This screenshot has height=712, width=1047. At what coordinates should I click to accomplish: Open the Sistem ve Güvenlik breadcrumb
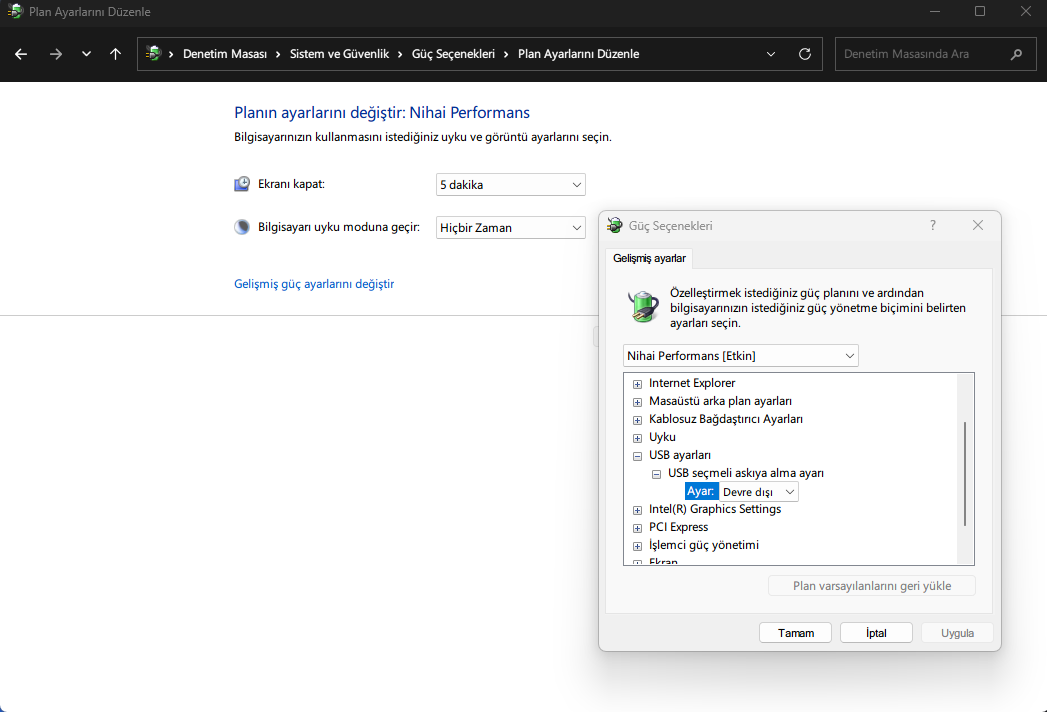click(x=339, y=54)
